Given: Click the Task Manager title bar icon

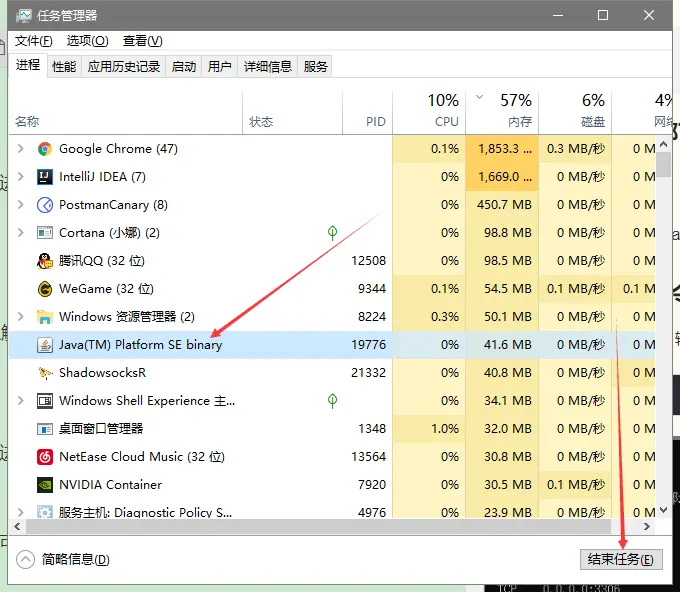Looking at the screenshot, I should (23, 16).
